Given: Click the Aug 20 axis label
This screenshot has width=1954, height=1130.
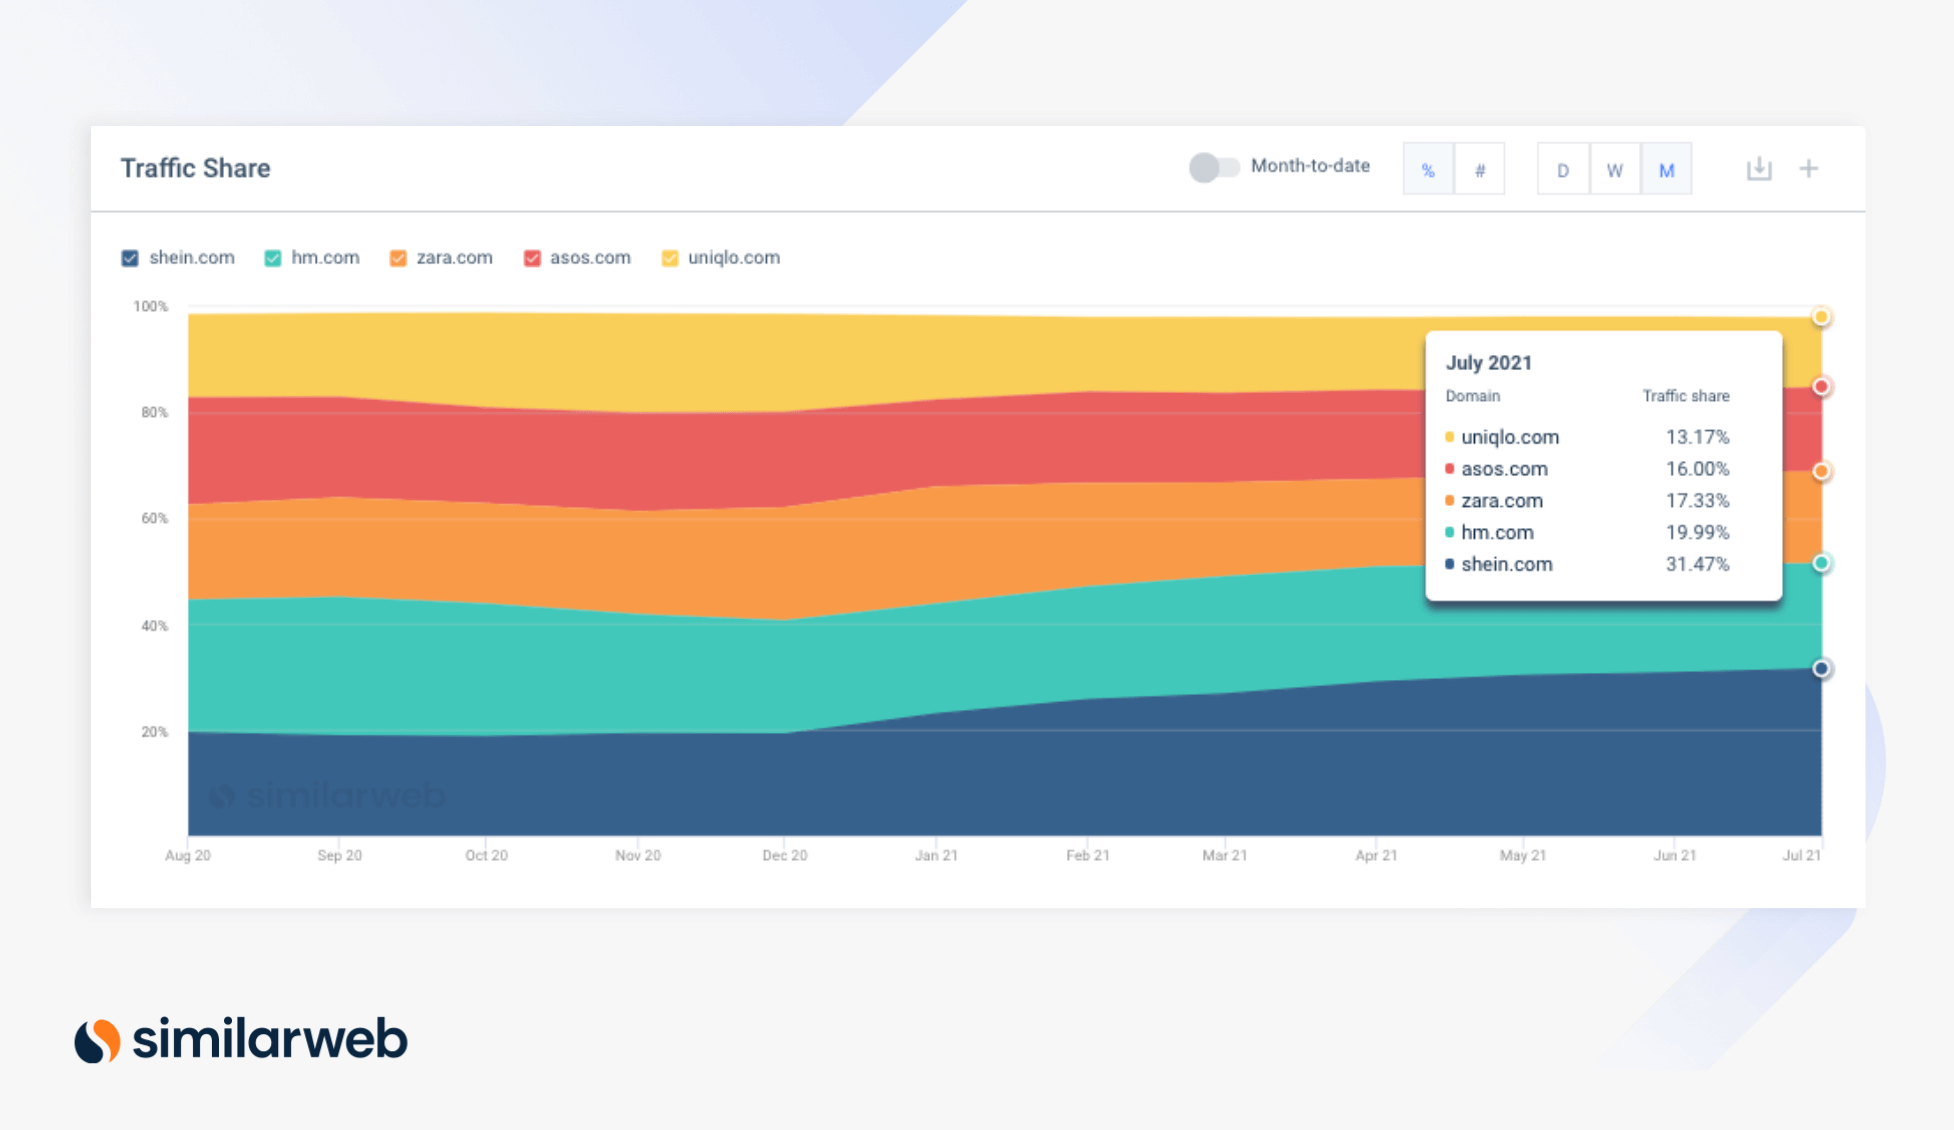Looking at the screenshot, I should click(188, 855).
